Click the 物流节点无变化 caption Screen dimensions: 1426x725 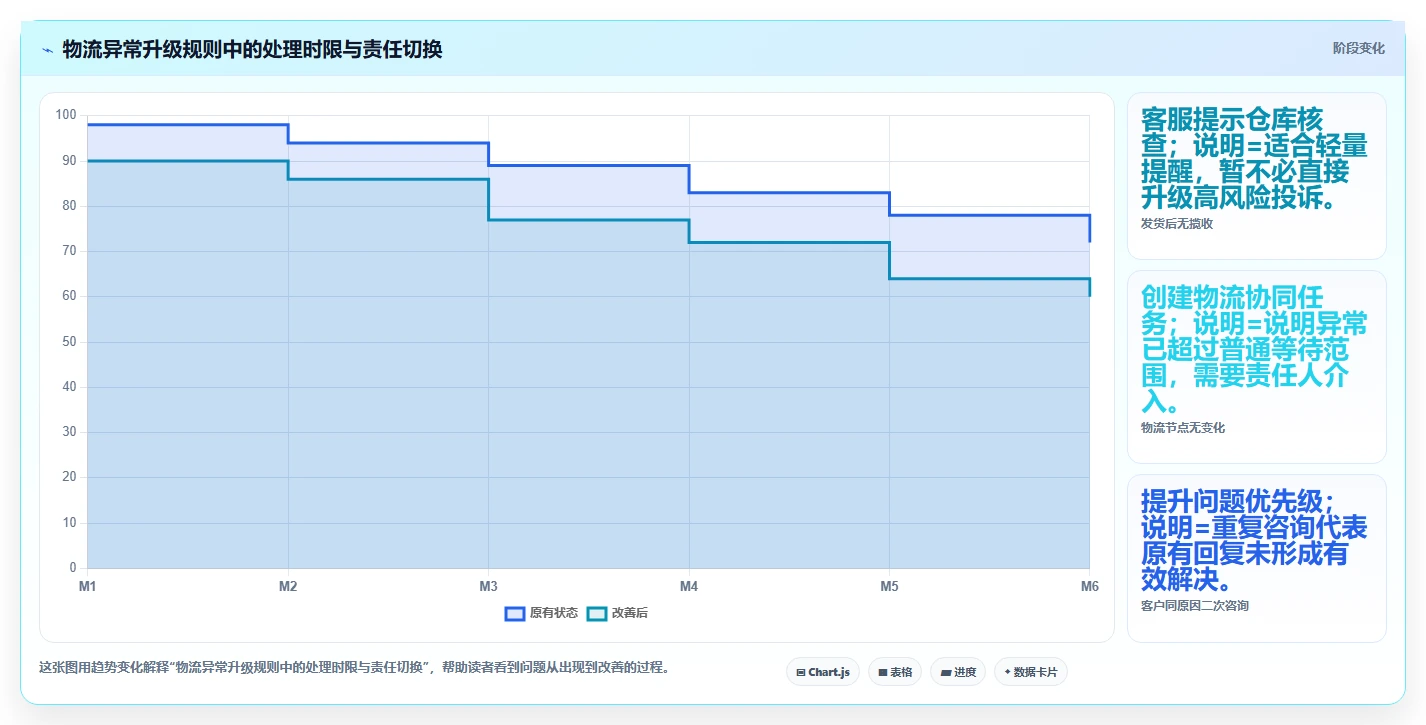tap(1183, 428)
